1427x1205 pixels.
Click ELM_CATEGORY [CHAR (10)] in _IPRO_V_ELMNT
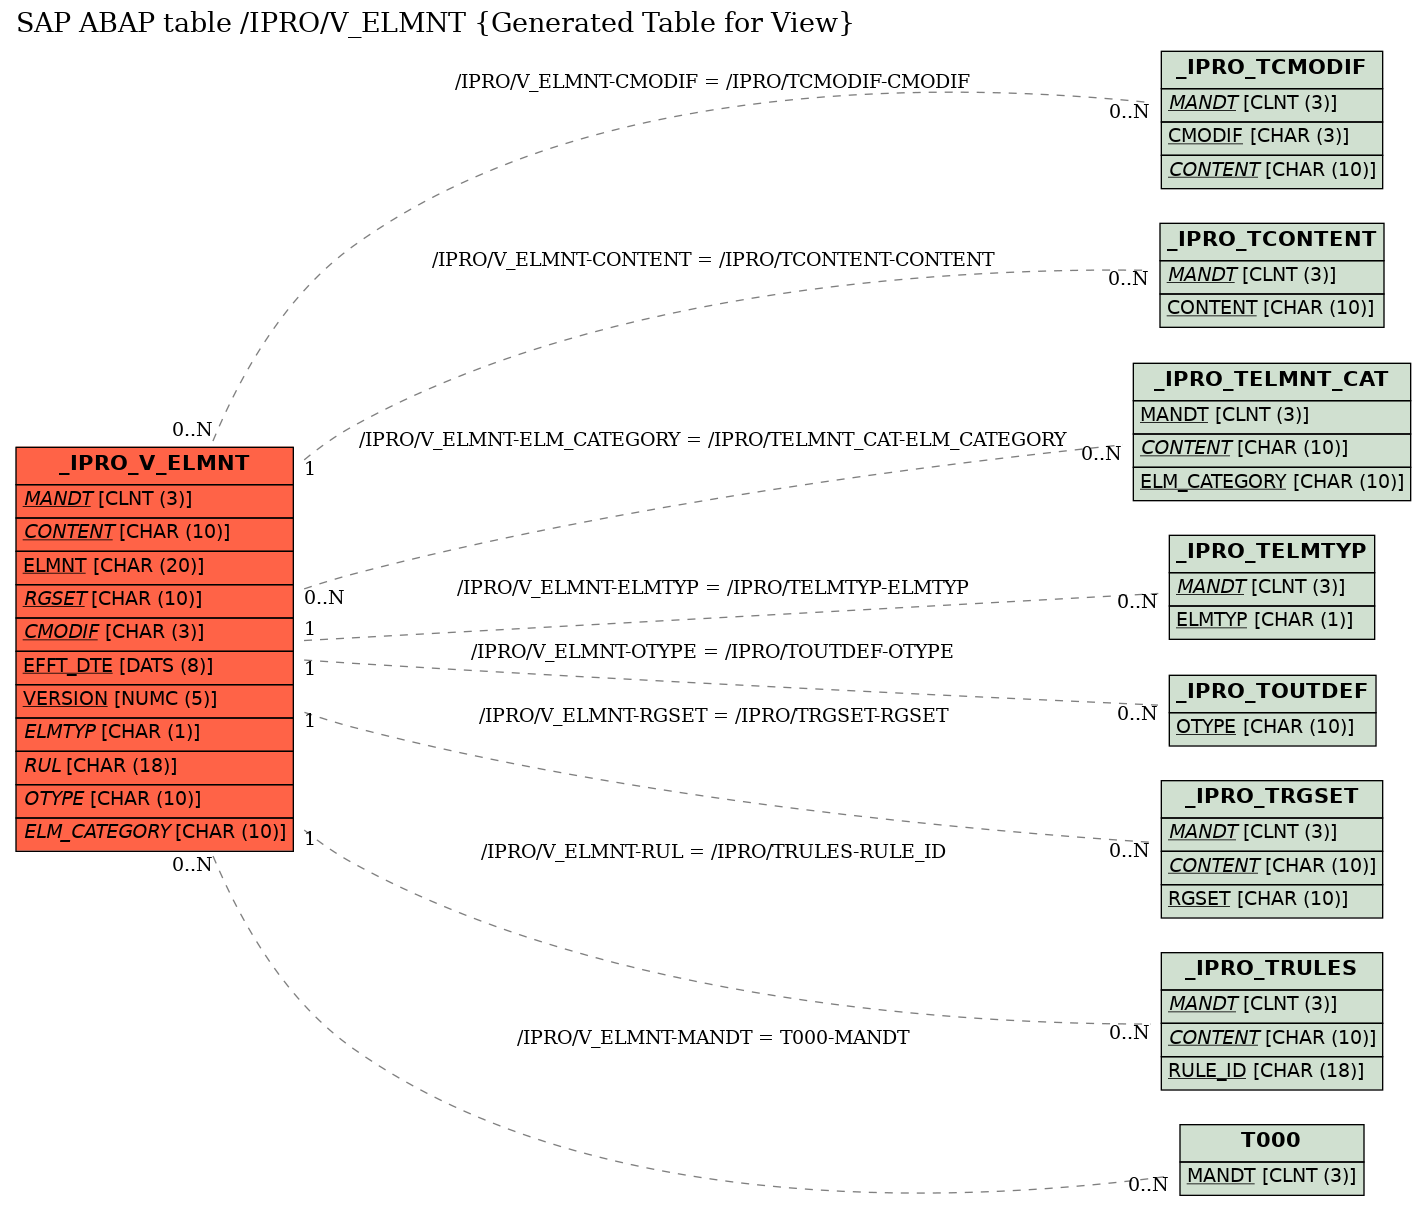pyautogui.click(x=155, y=833)
